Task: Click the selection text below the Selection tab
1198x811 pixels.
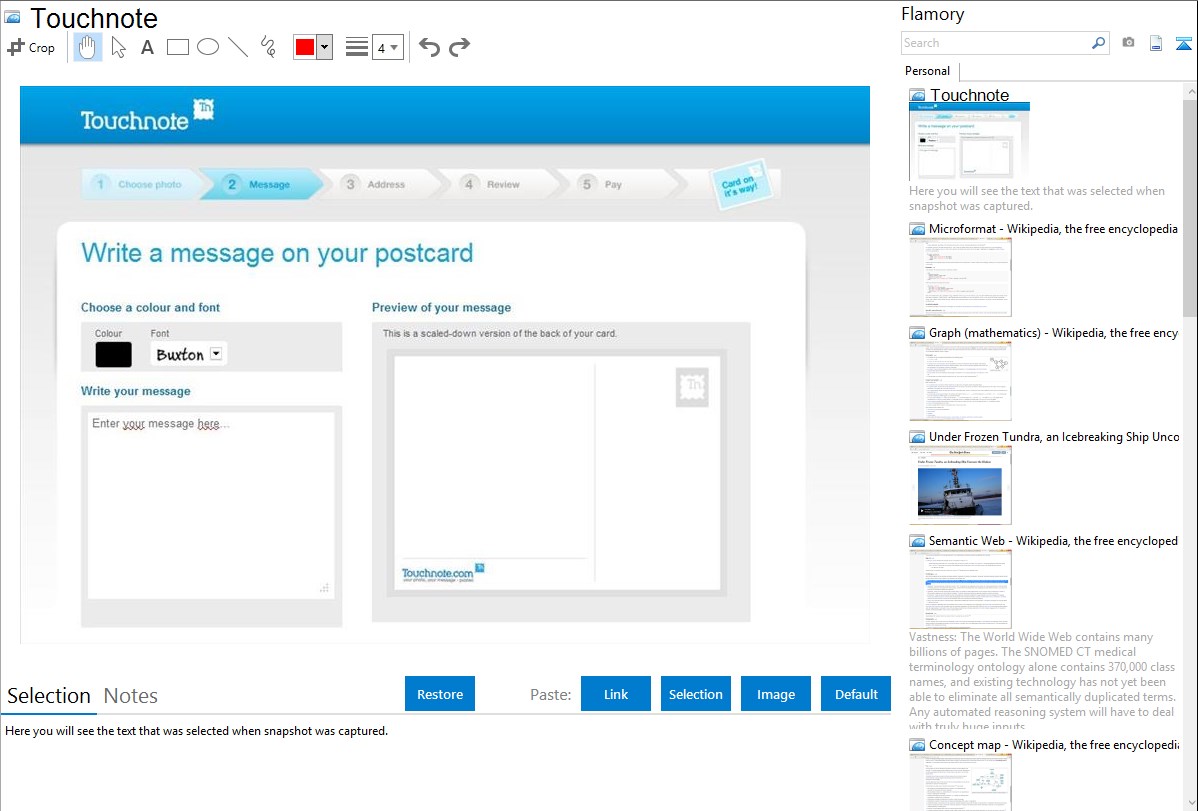Action: tap(196, 731)
